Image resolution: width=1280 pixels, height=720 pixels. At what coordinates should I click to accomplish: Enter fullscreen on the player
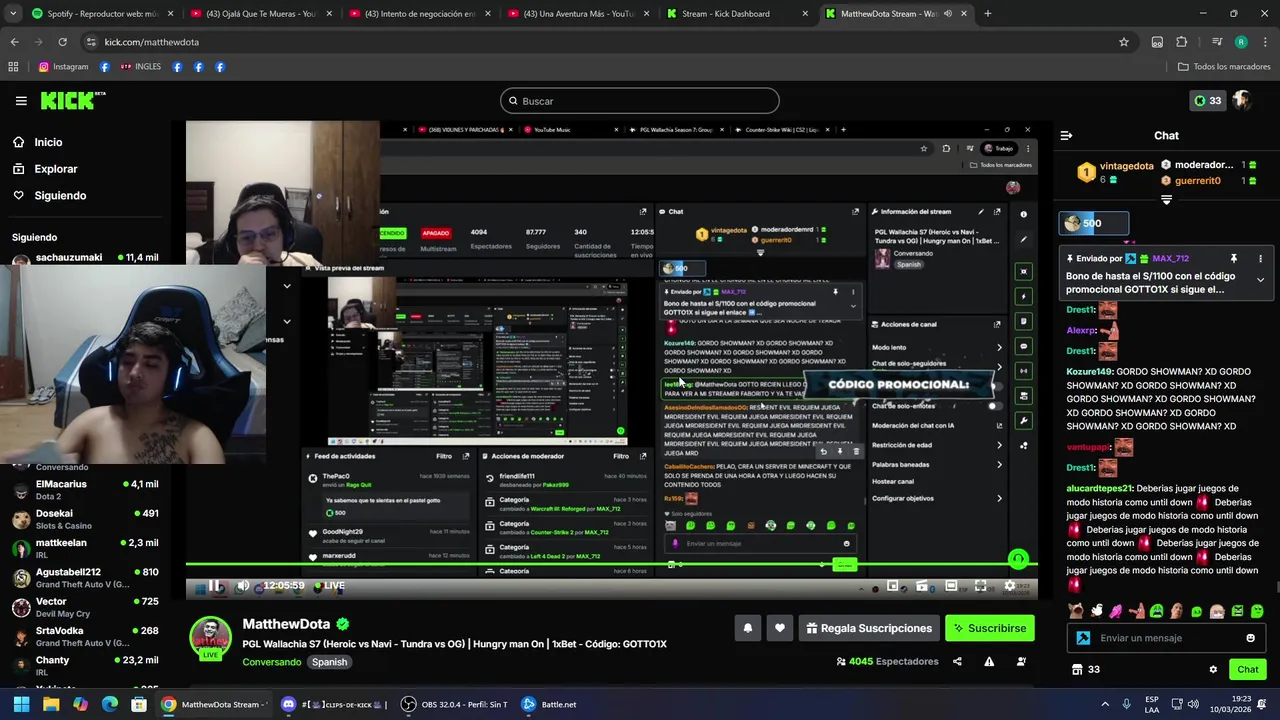pyautogui.click(x=981, y=586)
